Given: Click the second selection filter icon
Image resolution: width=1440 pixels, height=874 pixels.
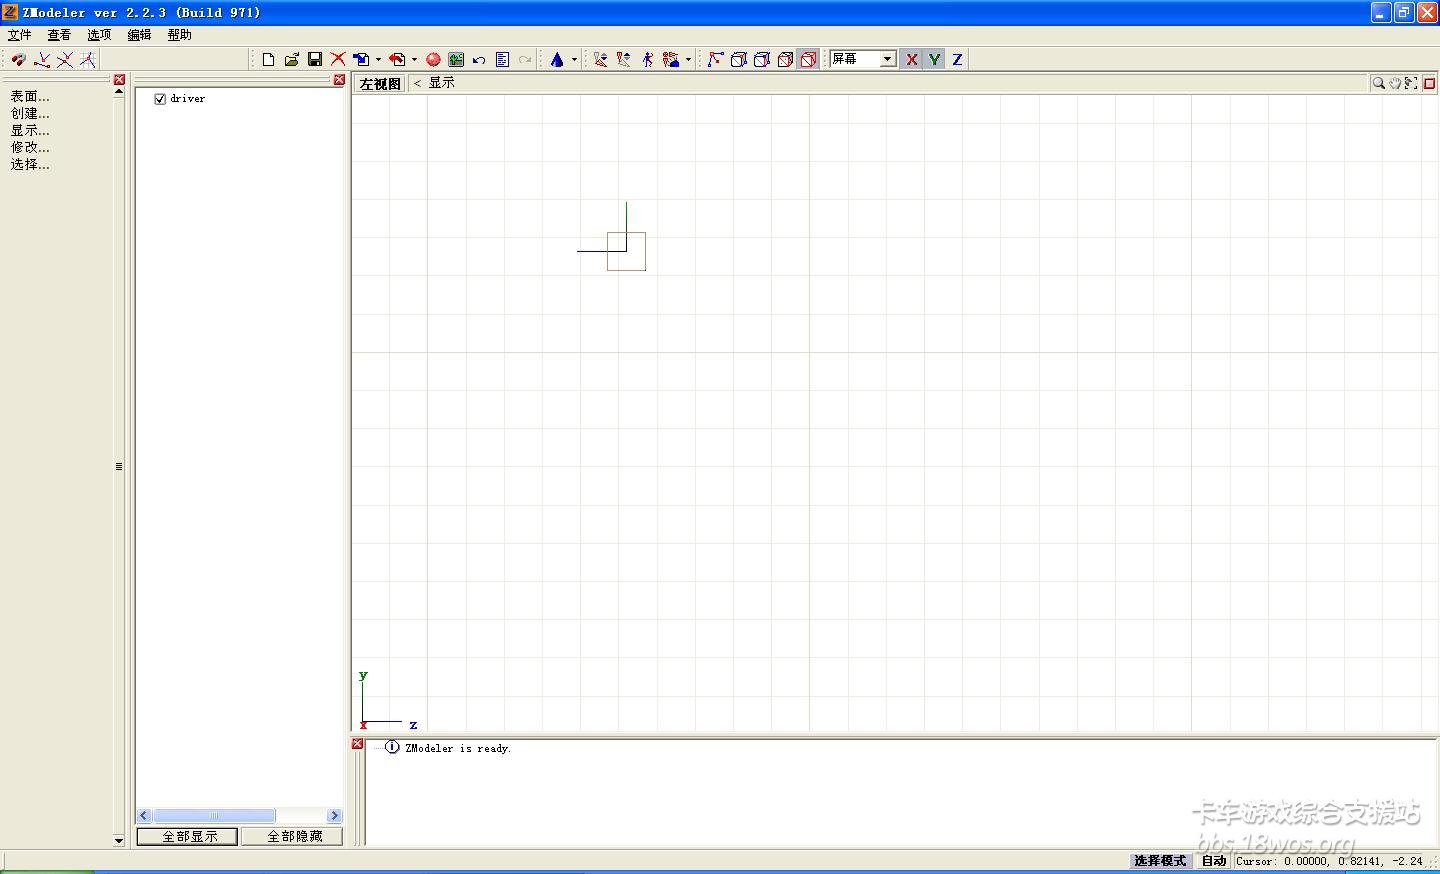Looking at the screenshot, I should coord(624,60).
